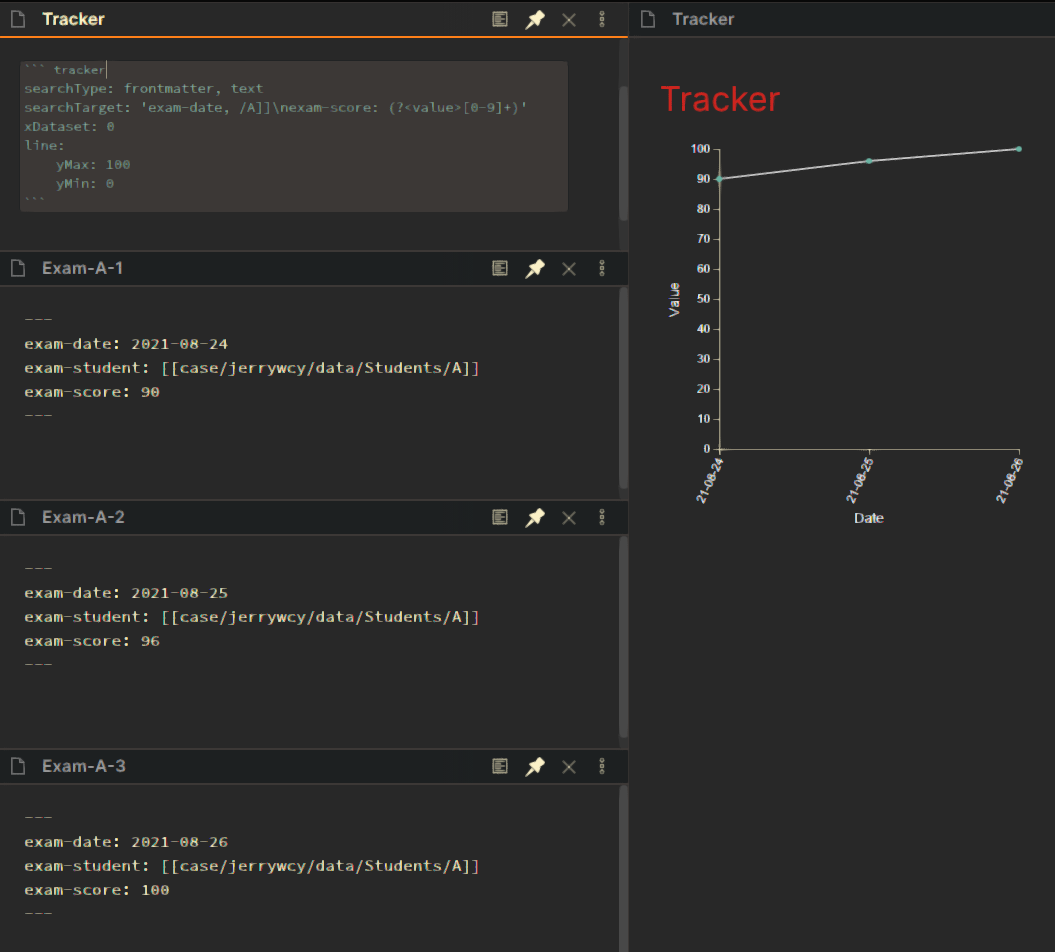This screenshot has height=952, width=1055.
Task: Click the yMax: 100 line
Action: click(x=93, y=165)
